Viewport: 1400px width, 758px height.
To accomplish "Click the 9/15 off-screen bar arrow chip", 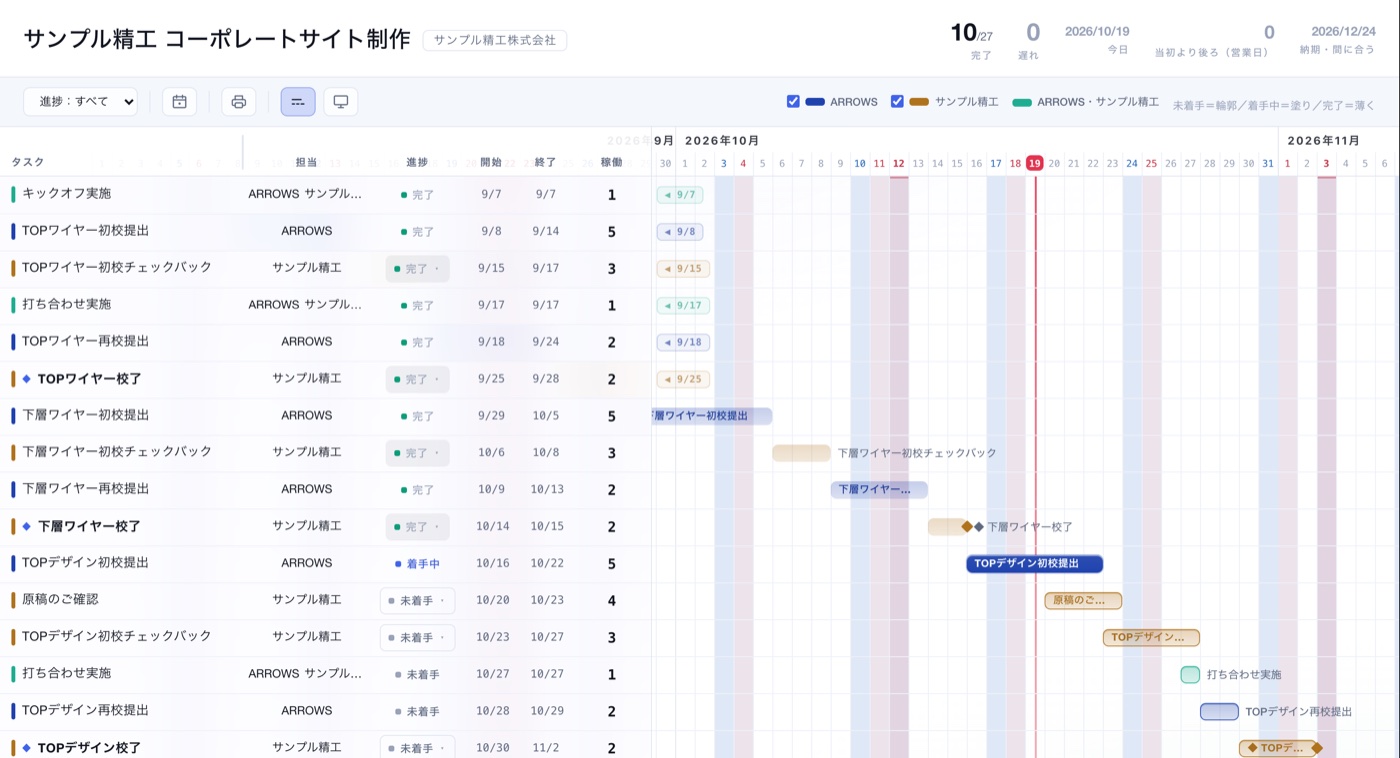I will pyautogui.click(x=683, y=269).
